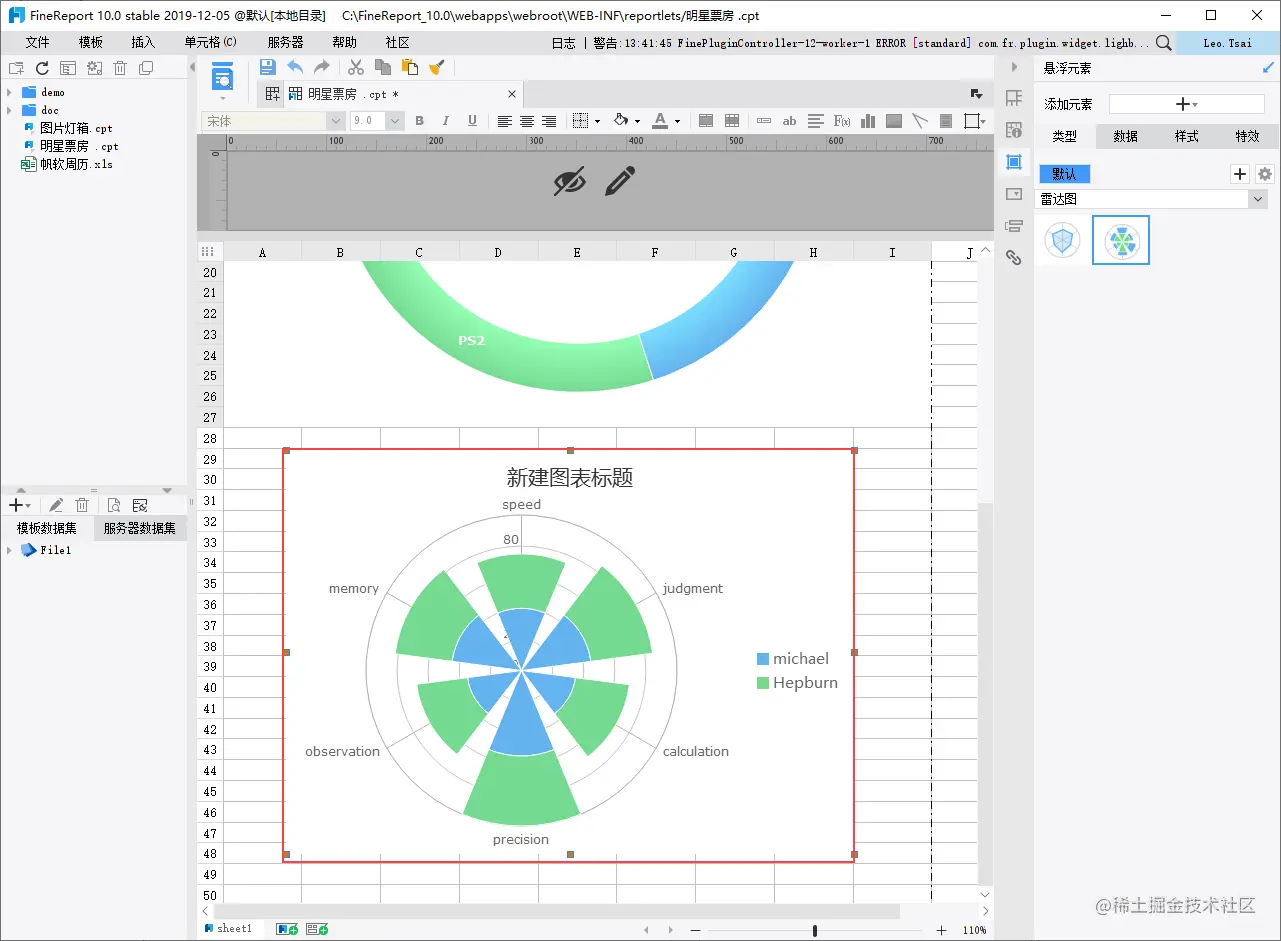The image size is (1281, 941).
Task: Open the 模板 menu
Action: point(91,43)
